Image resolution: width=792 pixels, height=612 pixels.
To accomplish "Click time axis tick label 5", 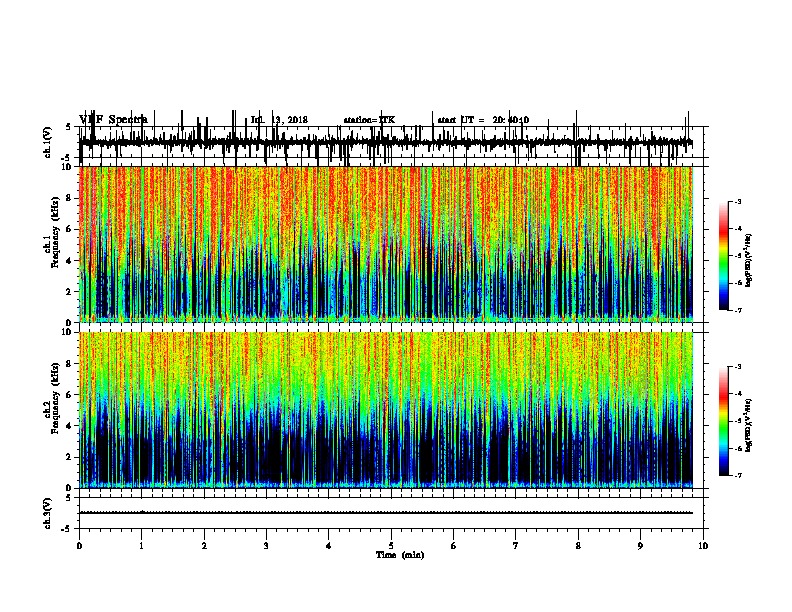I will tap(391, 546).
